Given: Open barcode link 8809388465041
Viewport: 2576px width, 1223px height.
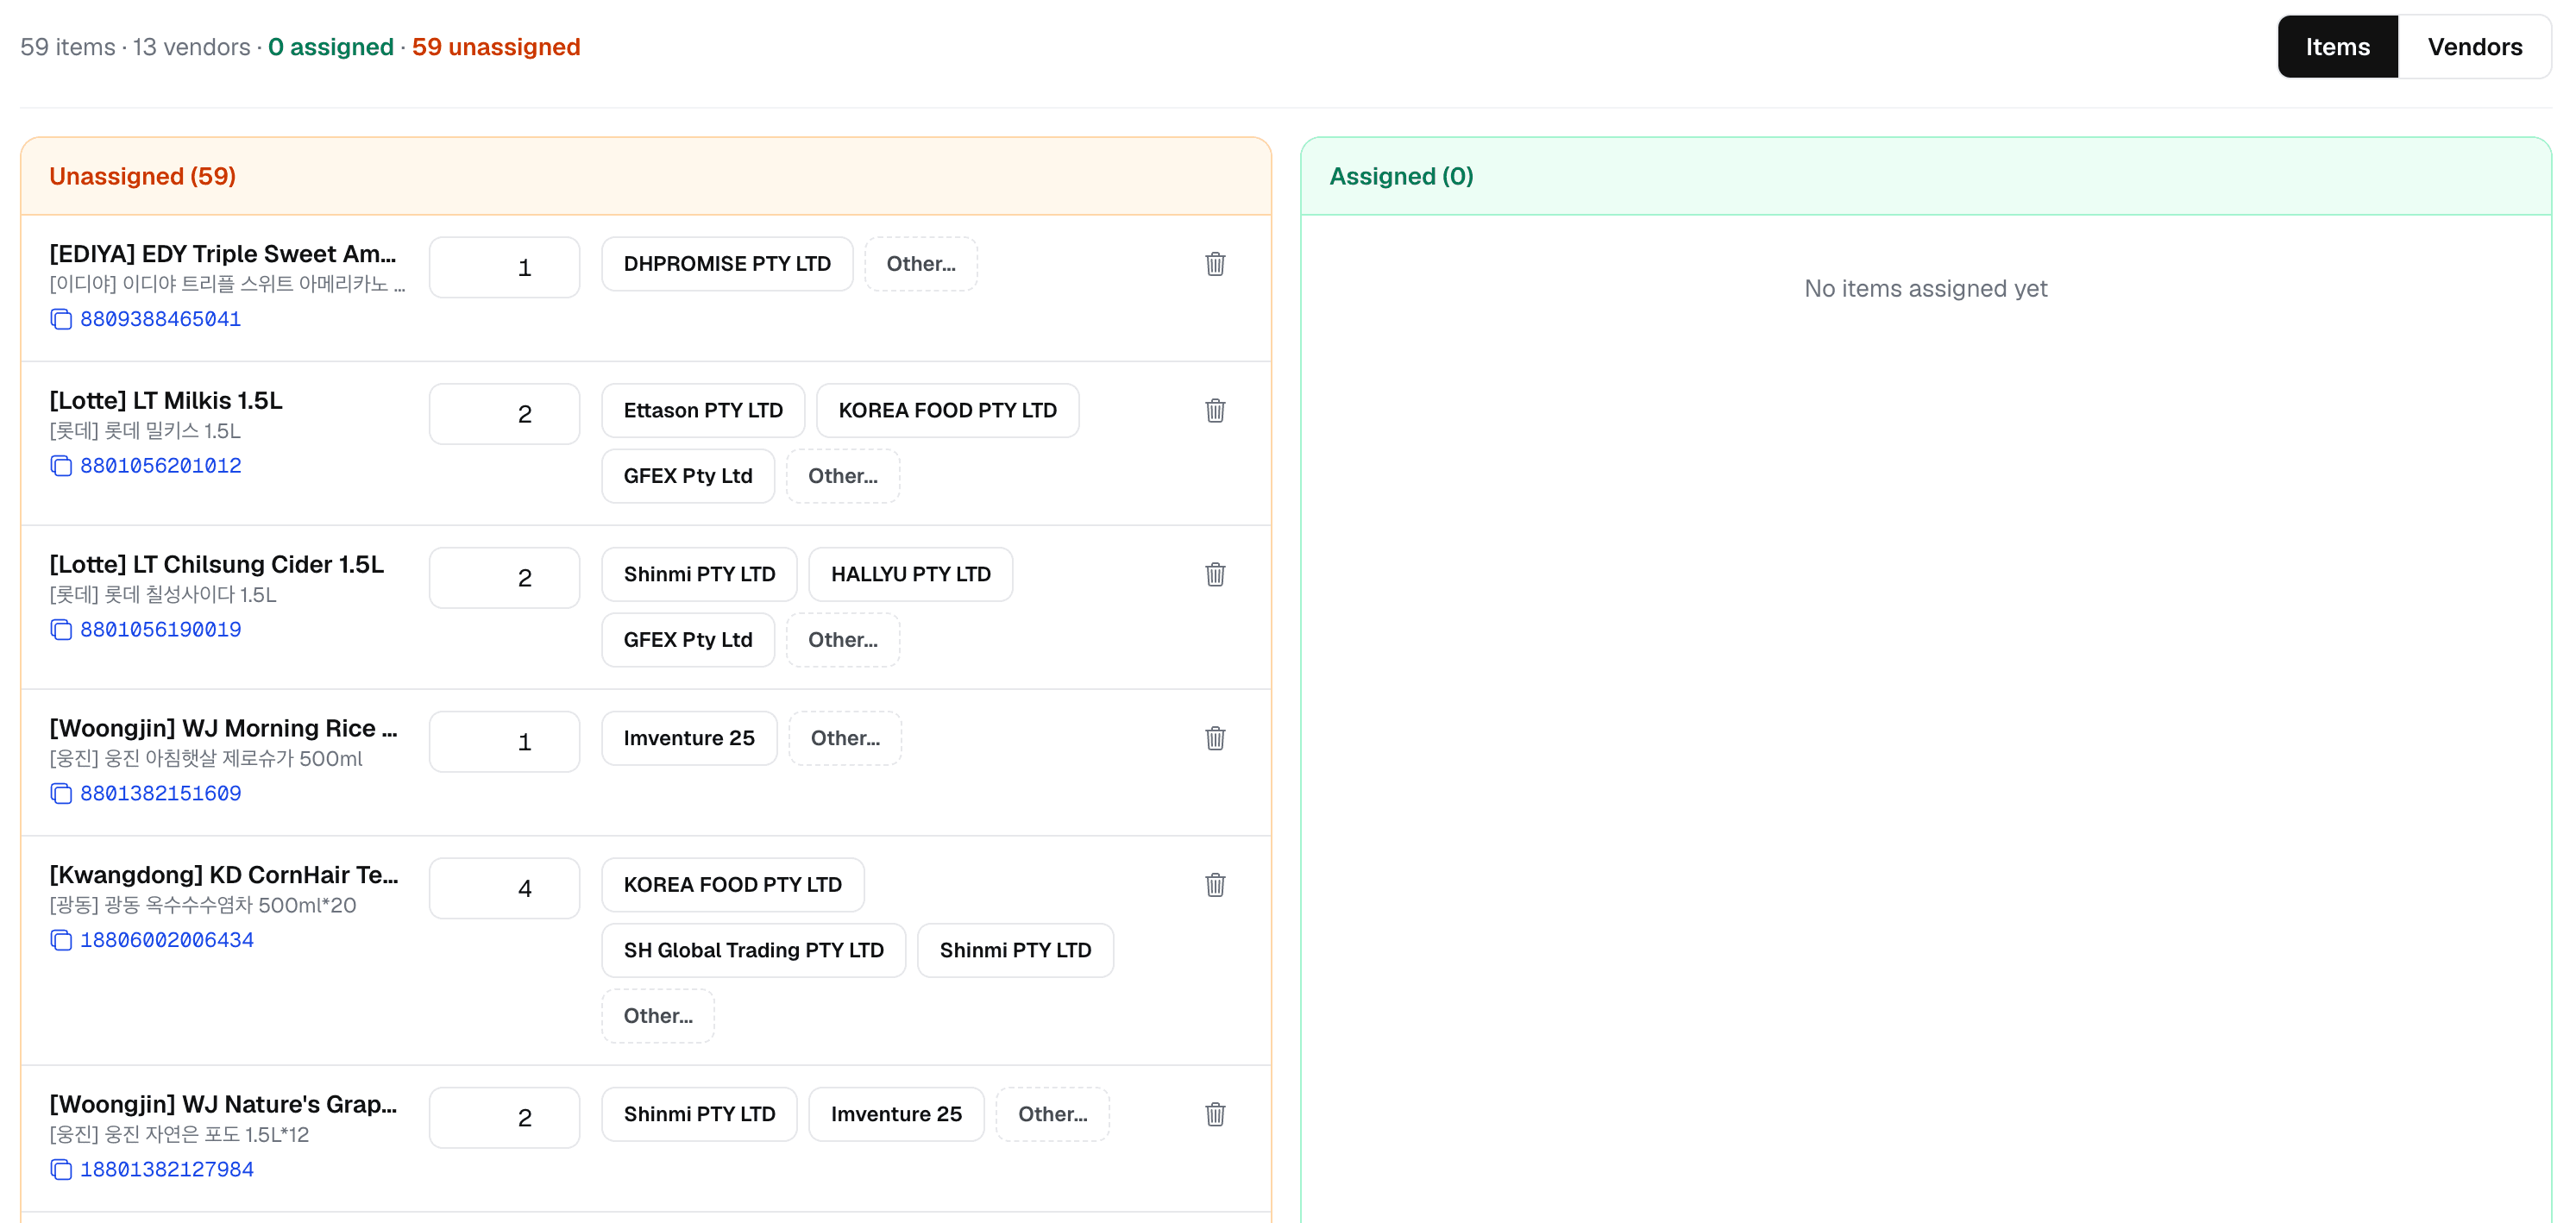Looking at the screenshot, I should (x=160, y=319).
